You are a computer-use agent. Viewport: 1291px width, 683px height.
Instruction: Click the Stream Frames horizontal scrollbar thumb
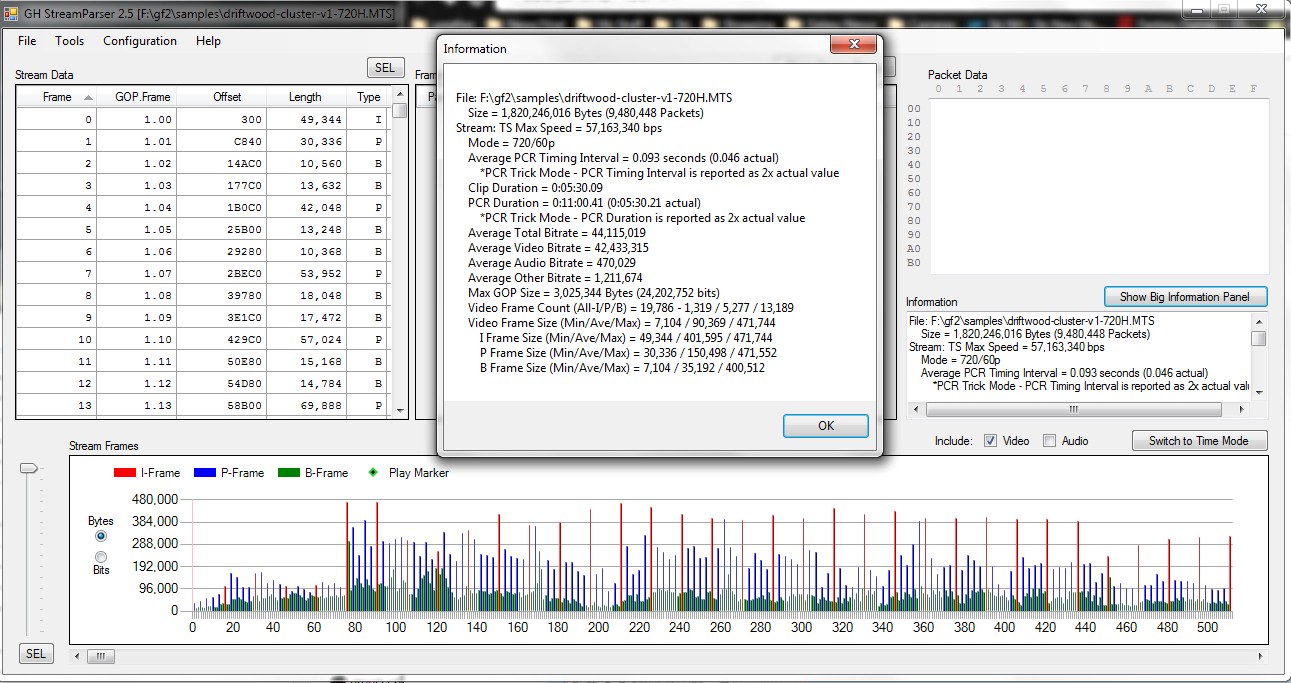[x=100, y=656]
